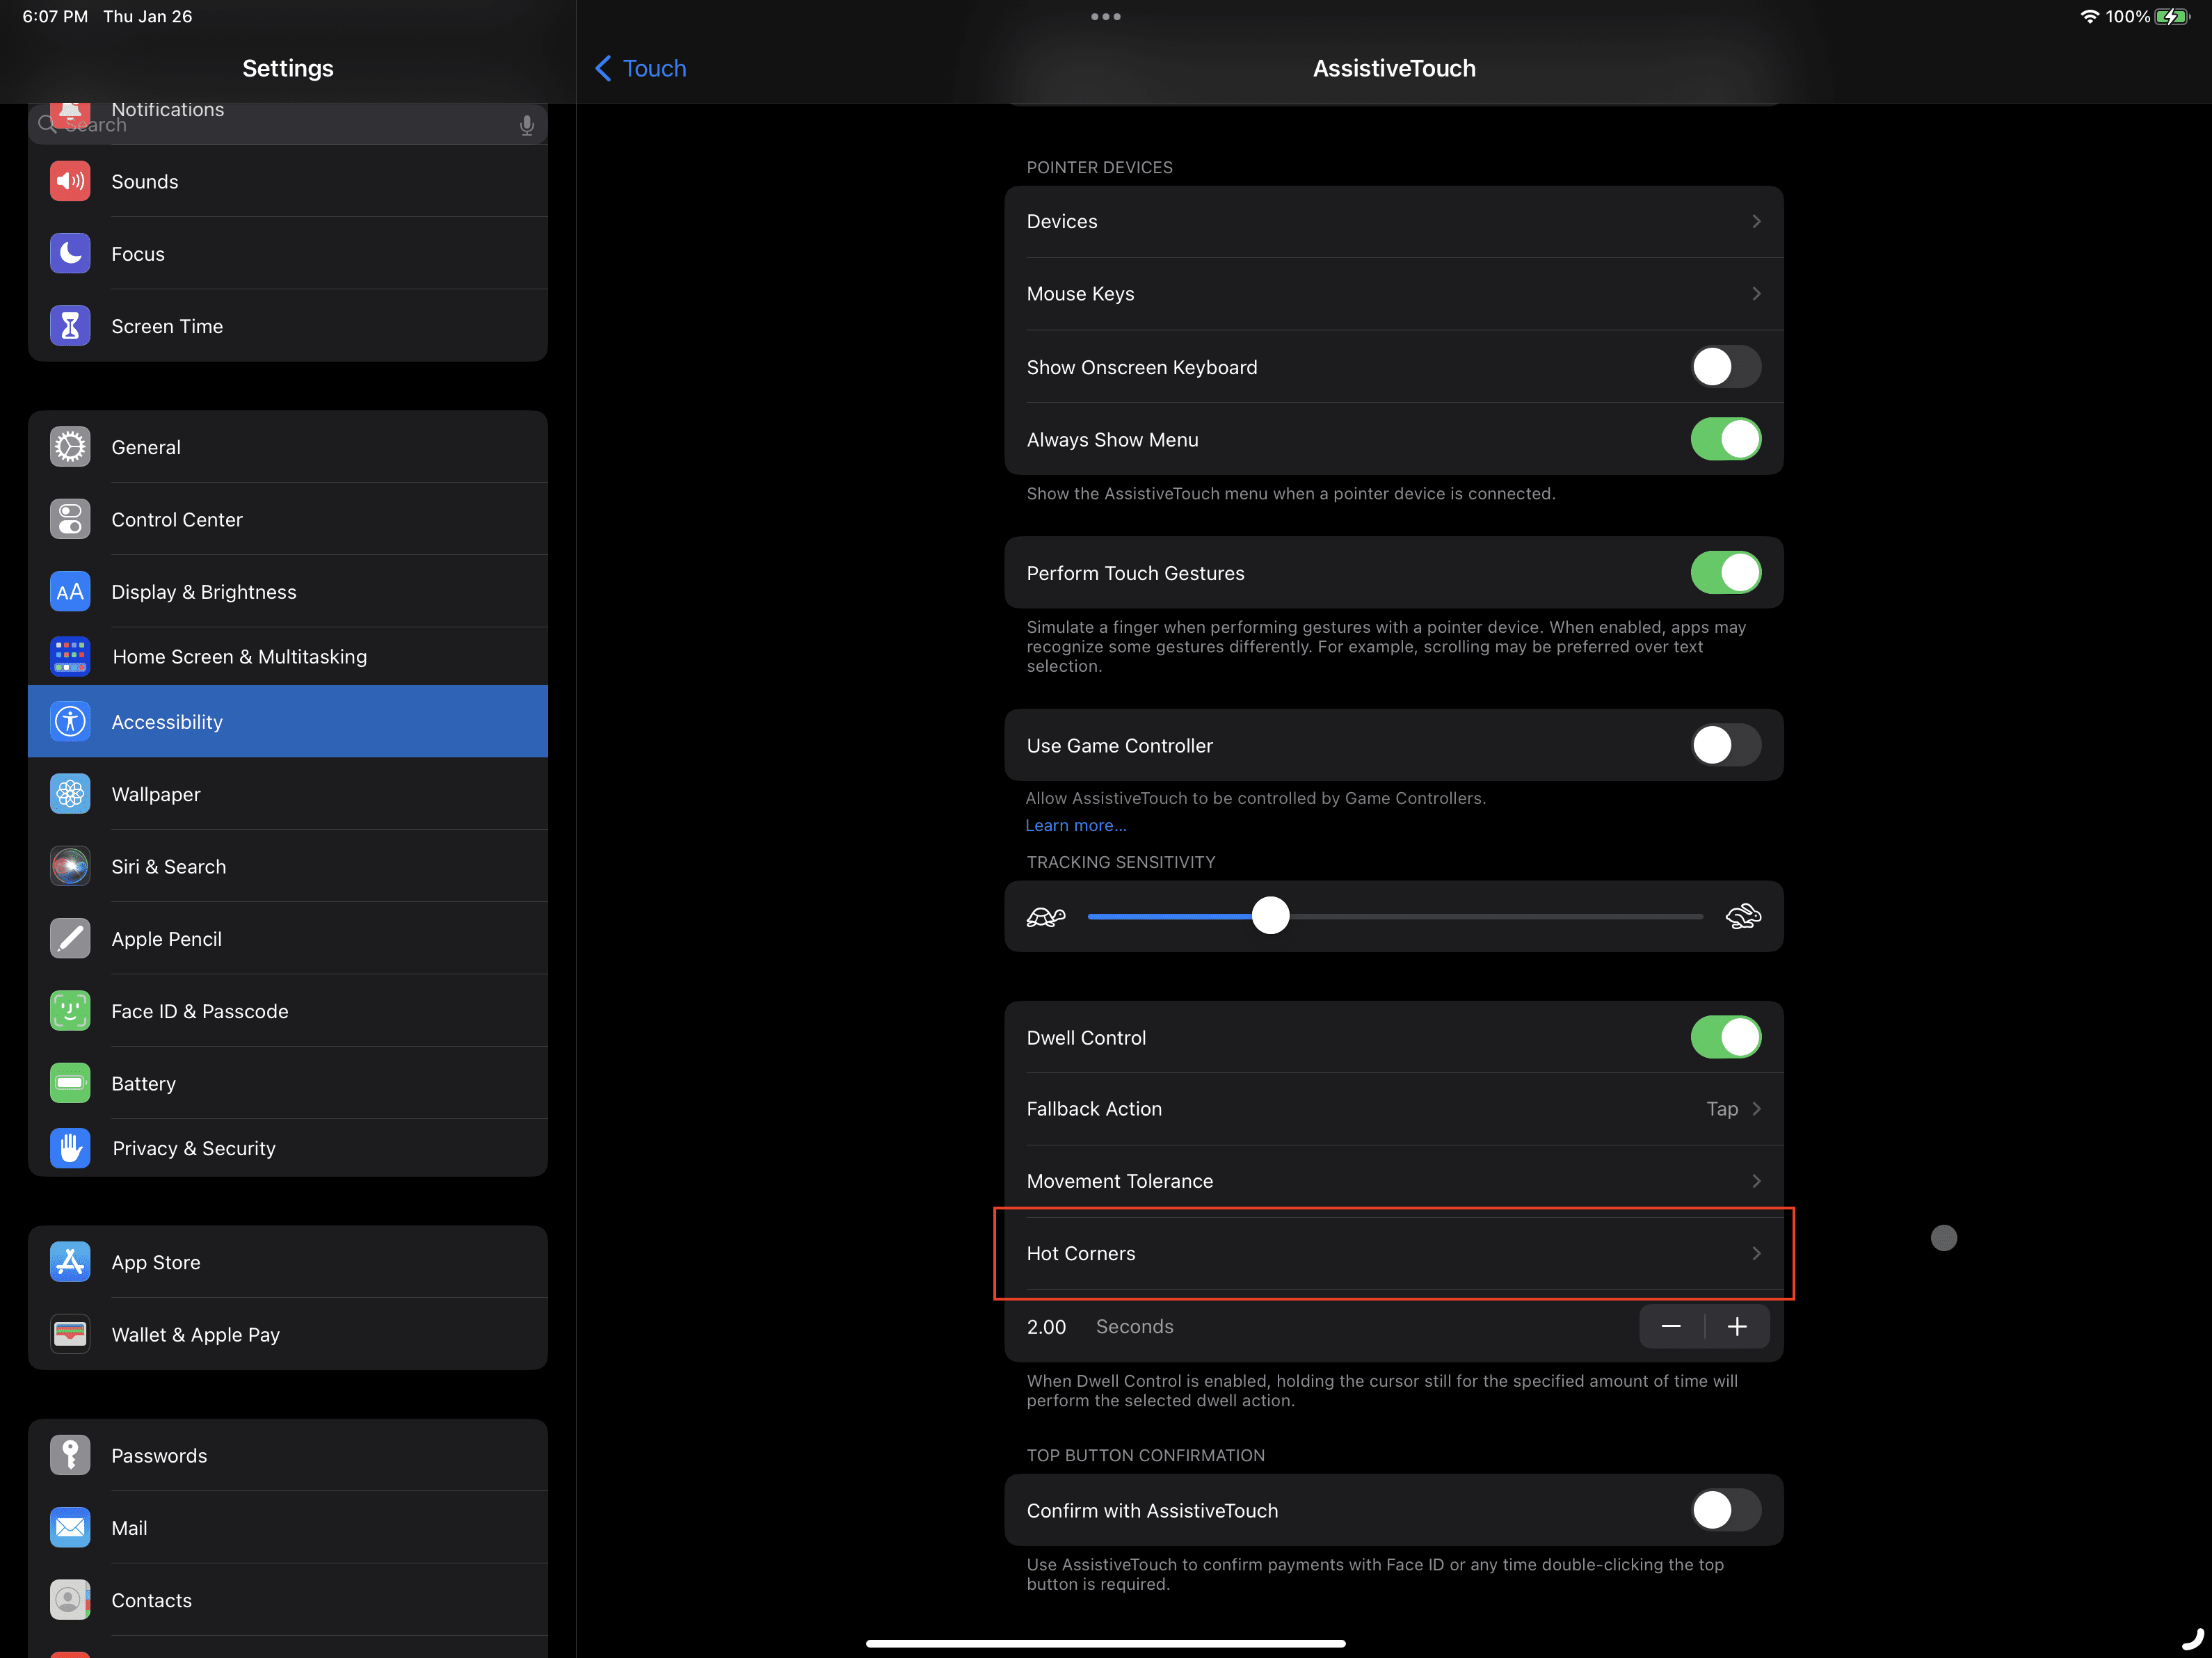The width and height of the screenshot is (2212, 1658).
Task: Expand Fallback Action Tap option
Action: coord(1394,1109)
